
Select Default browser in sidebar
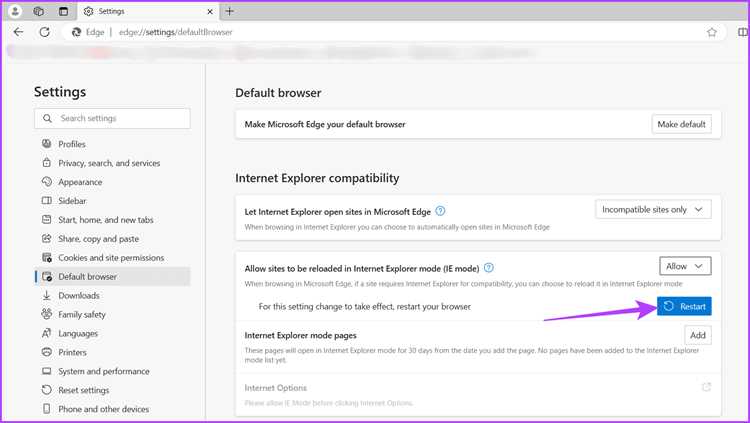coord(112,277)
